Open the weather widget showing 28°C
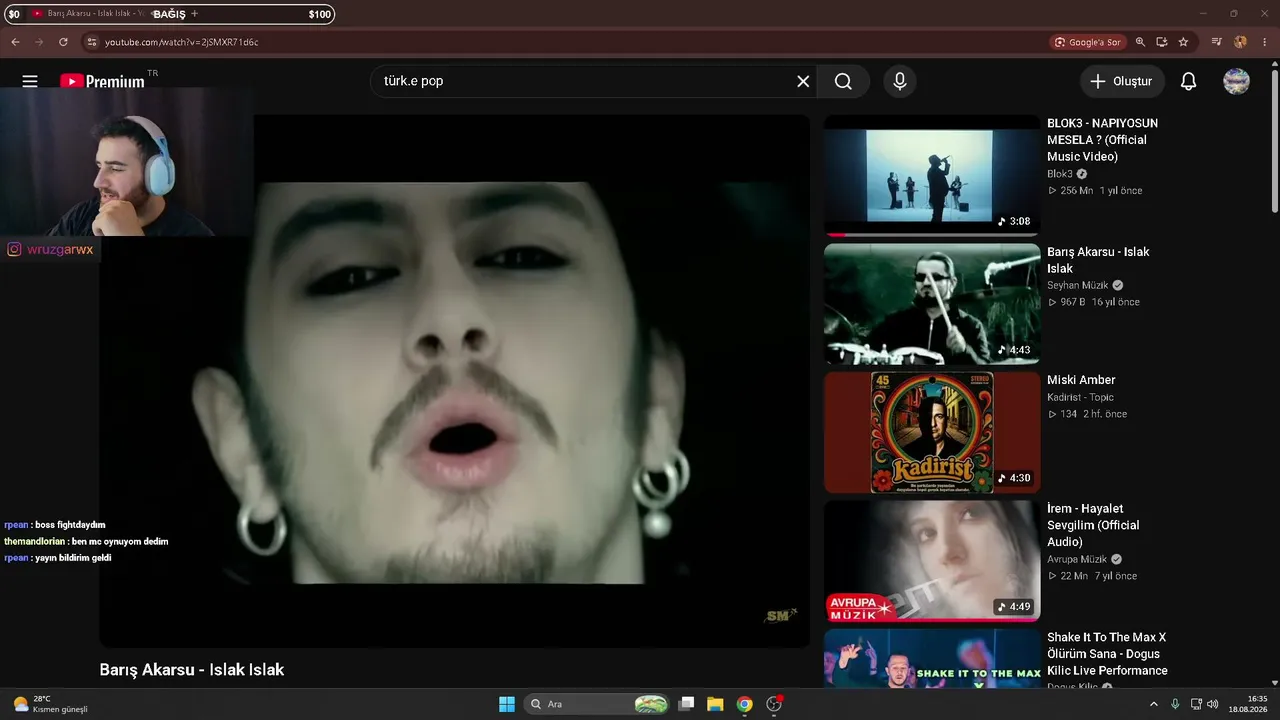The width and height of the screenshot is (1280, 720). tap(50, 704)
